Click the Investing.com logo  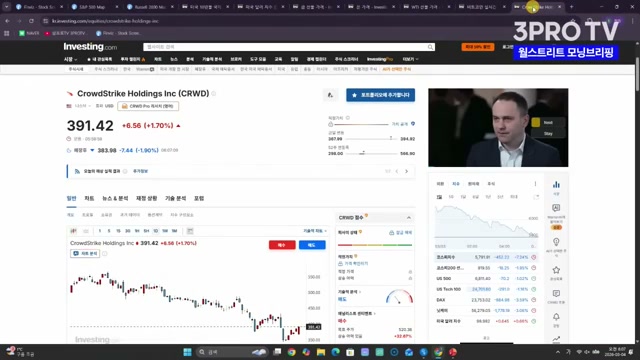[90, 47]
